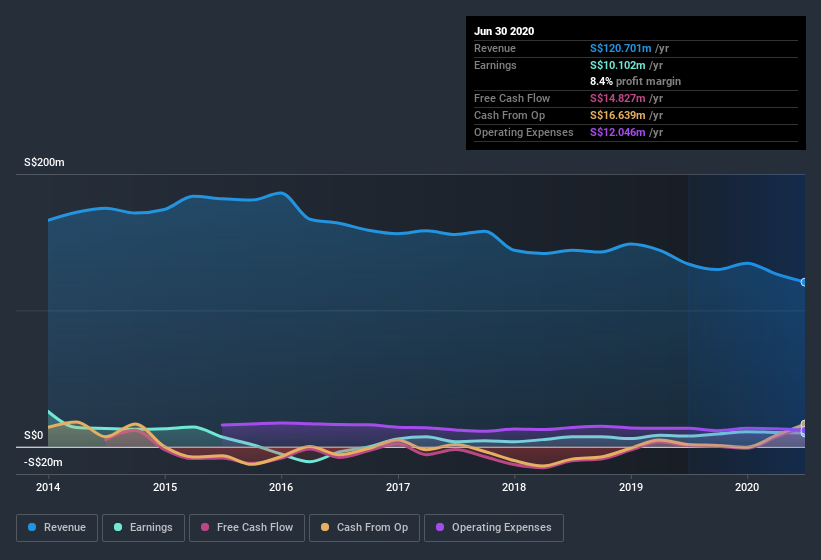Select the 2020 x-axis label
The width and height of the screenshot is (821, 560).
click(x=747, y=487)
